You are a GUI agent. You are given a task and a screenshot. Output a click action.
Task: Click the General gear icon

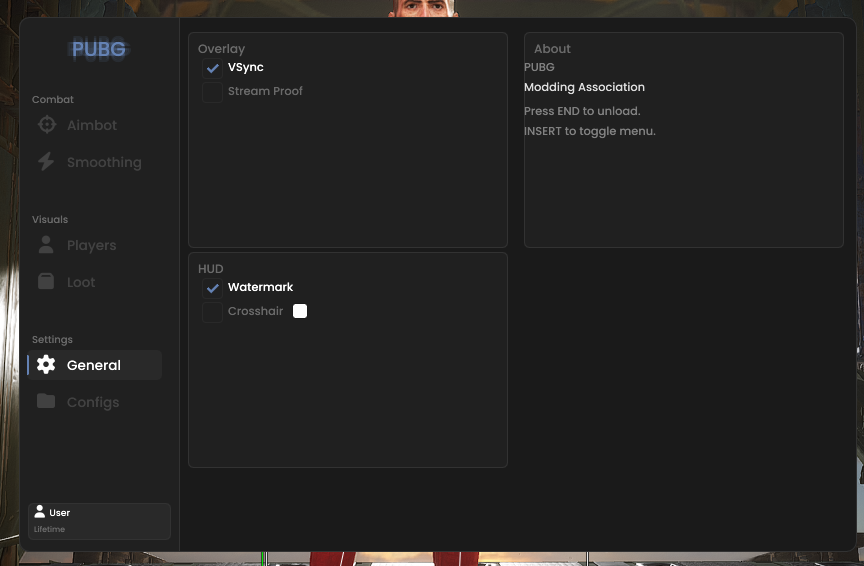(x=46, y=365)
